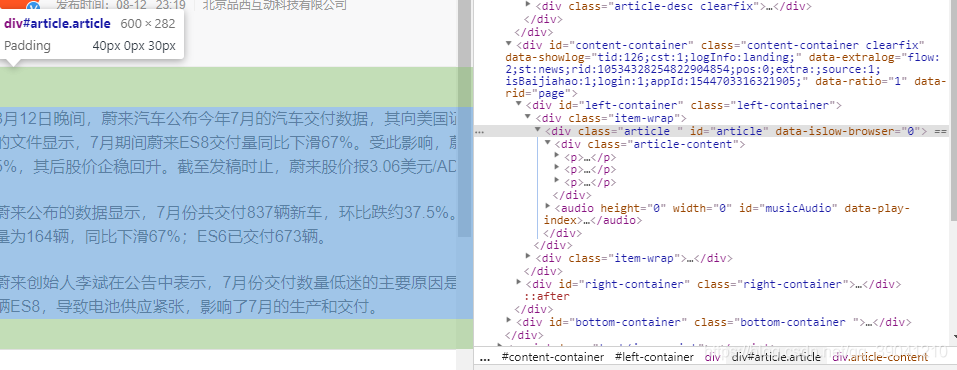Click data-islow-browser attribute on article div
957x370 pixels.
click(x=848, y=131)
